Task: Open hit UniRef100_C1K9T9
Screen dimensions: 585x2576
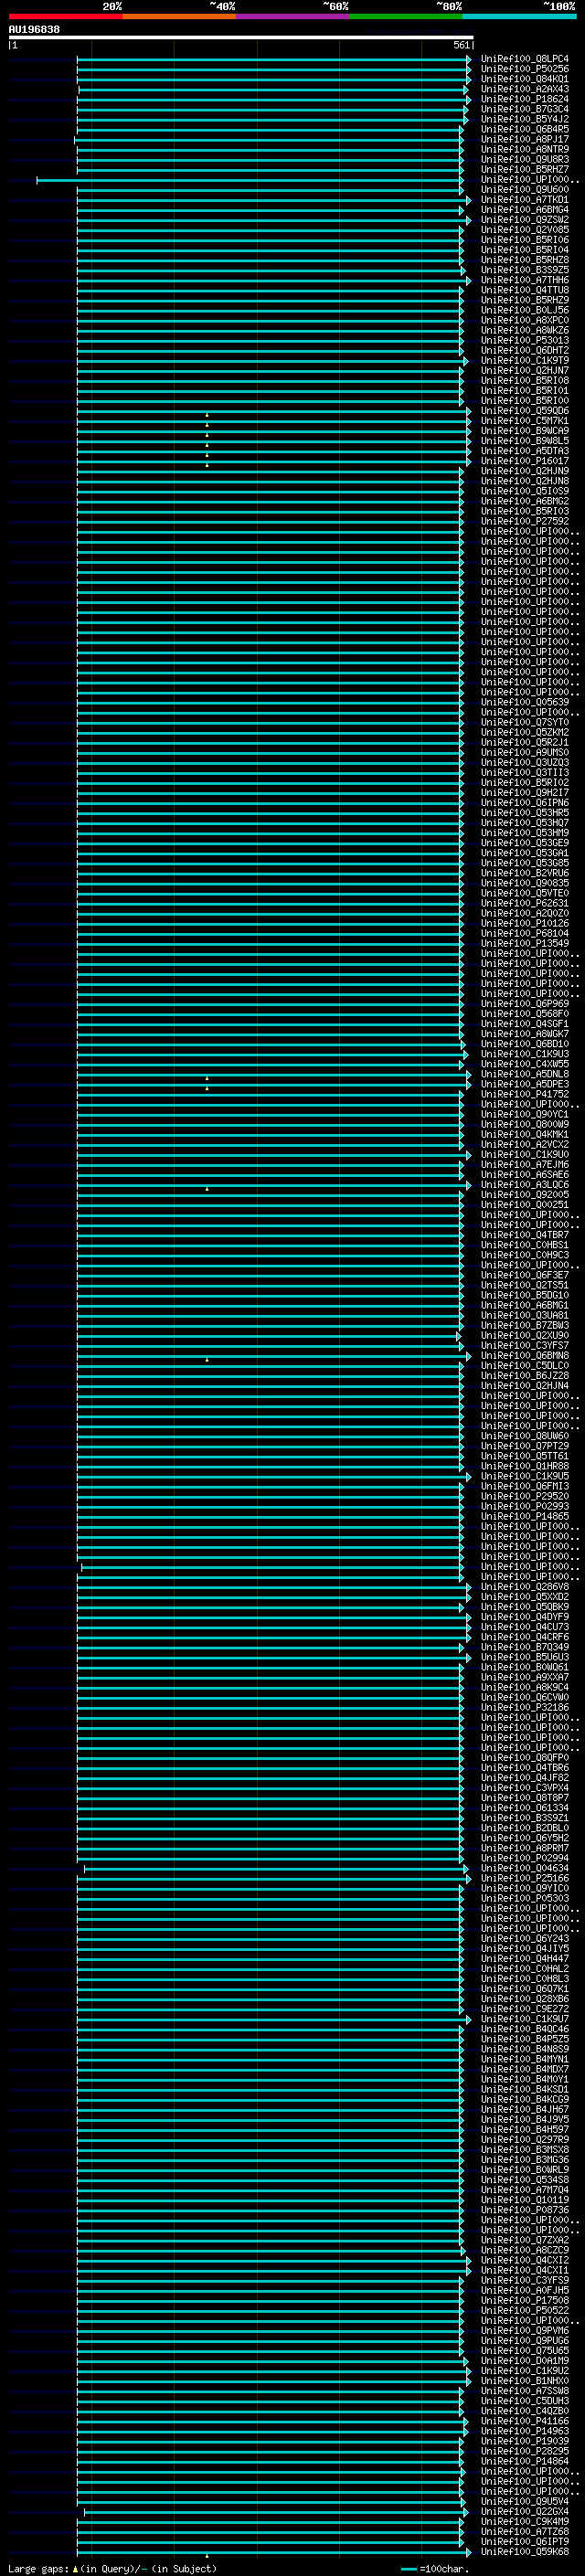Action: [525, 360]
